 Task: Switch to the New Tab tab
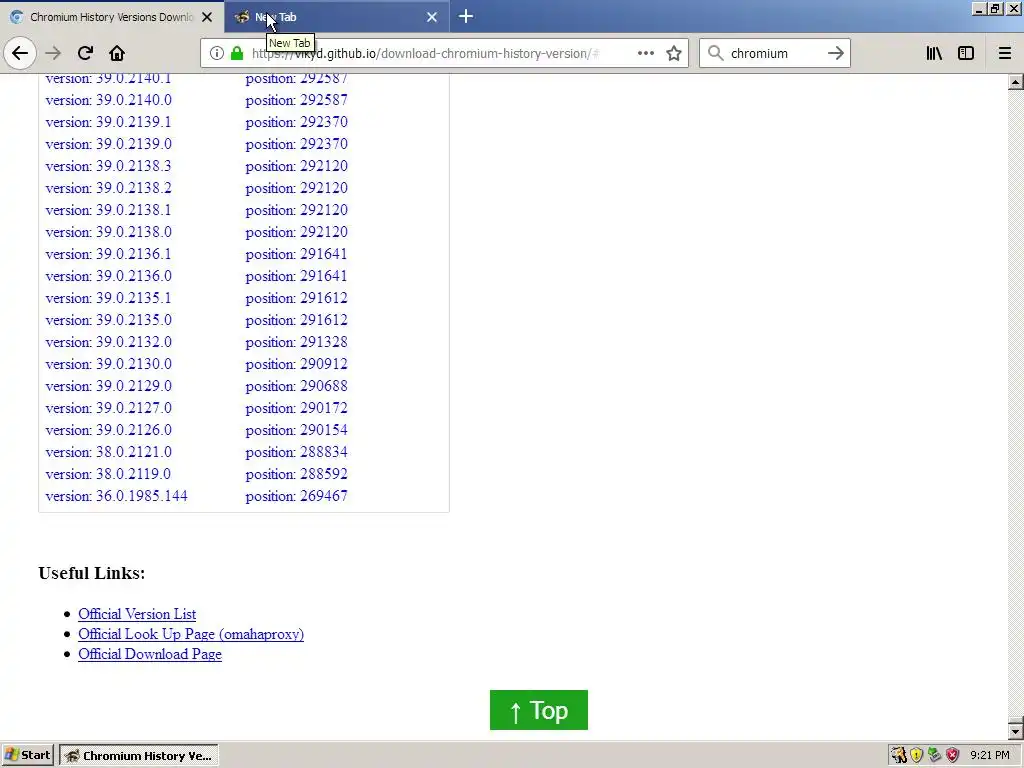[336, 17]
